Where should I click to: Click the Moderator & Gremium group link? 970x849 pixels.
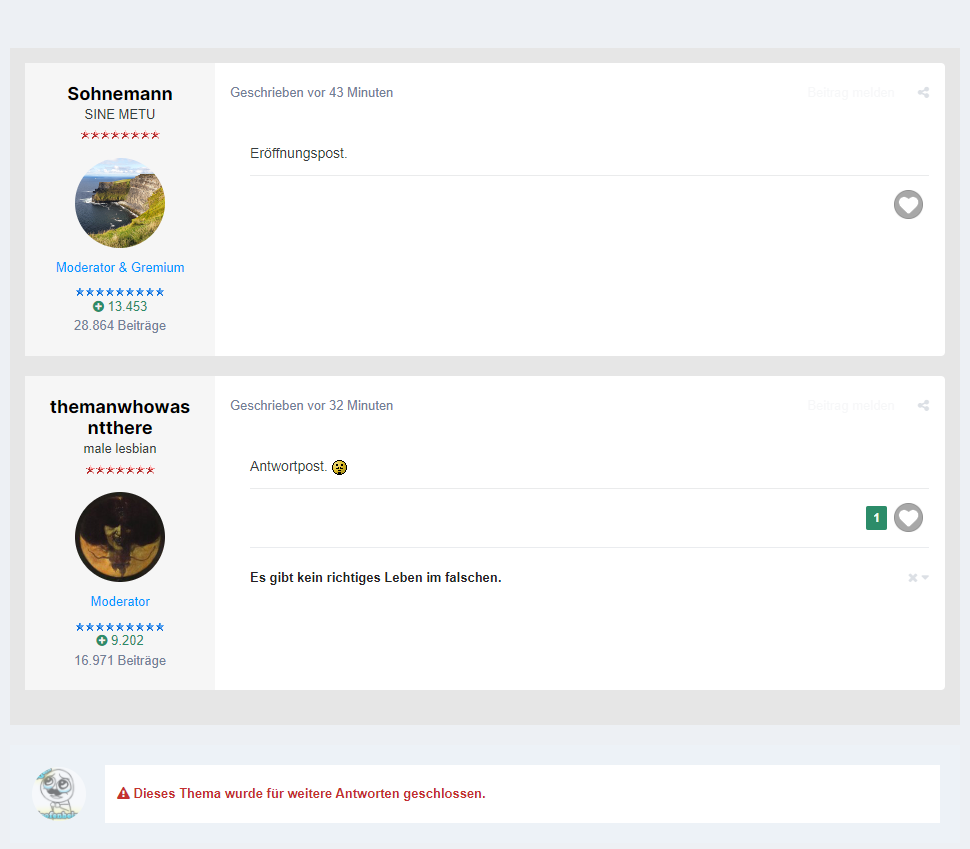pos(120,267)
